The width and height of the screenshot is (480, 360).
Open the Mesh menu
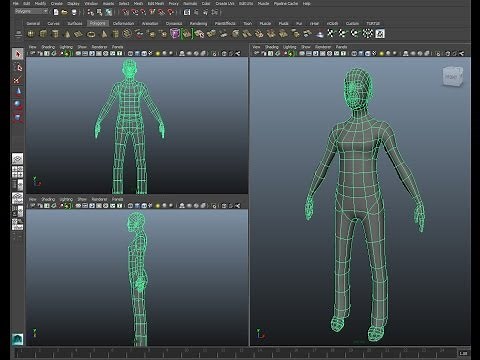[138, 4]
